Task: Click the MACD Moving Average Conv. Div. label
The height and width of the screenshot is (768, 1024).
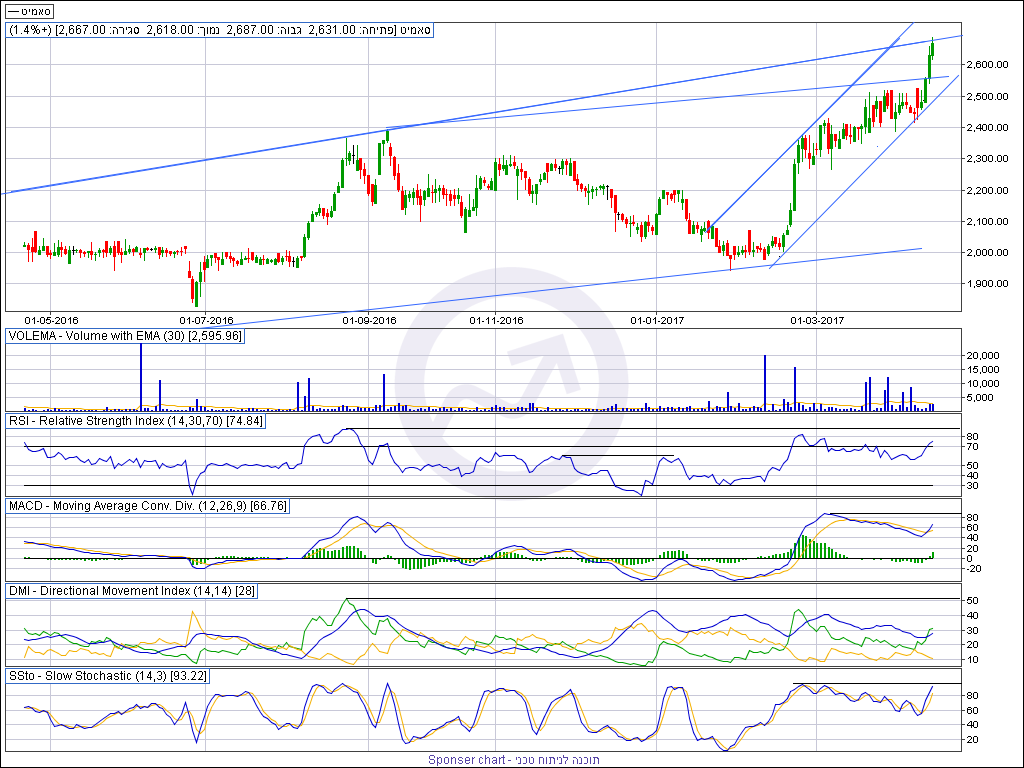Action: (x=148, y=506)
